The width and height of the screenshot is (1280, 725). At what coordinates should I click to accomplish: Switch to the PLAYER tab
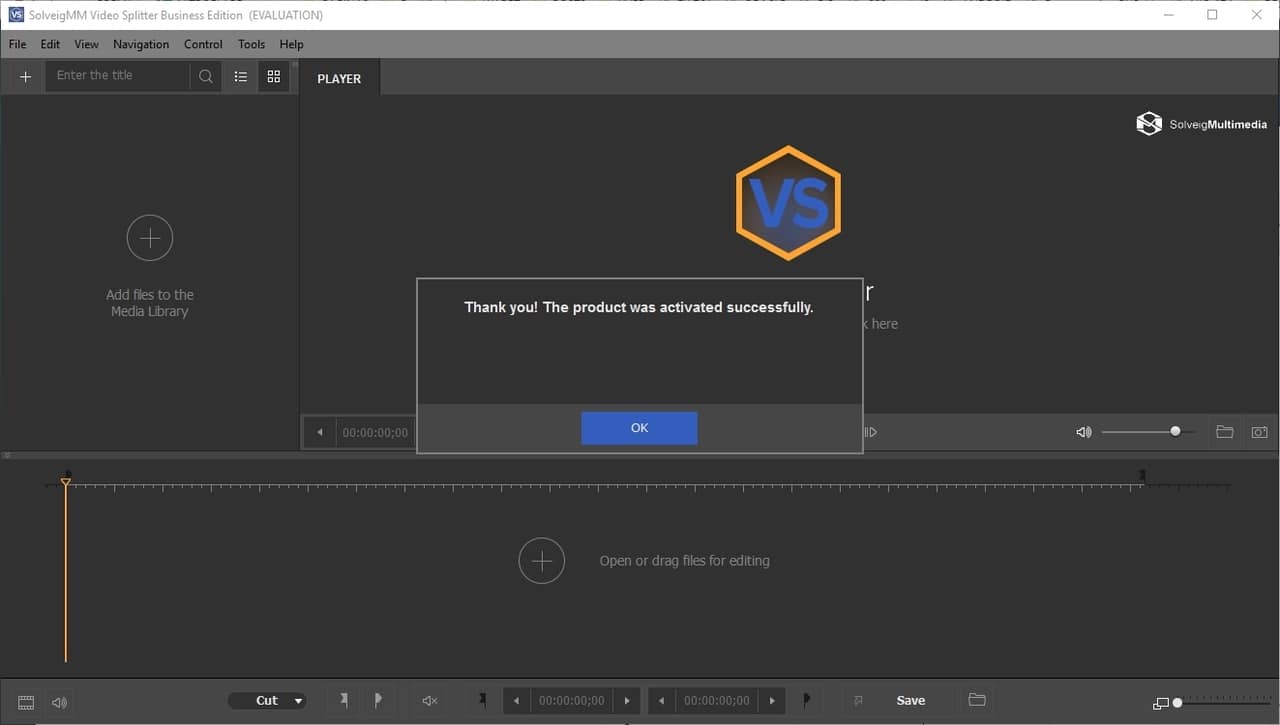click(339, 78)
